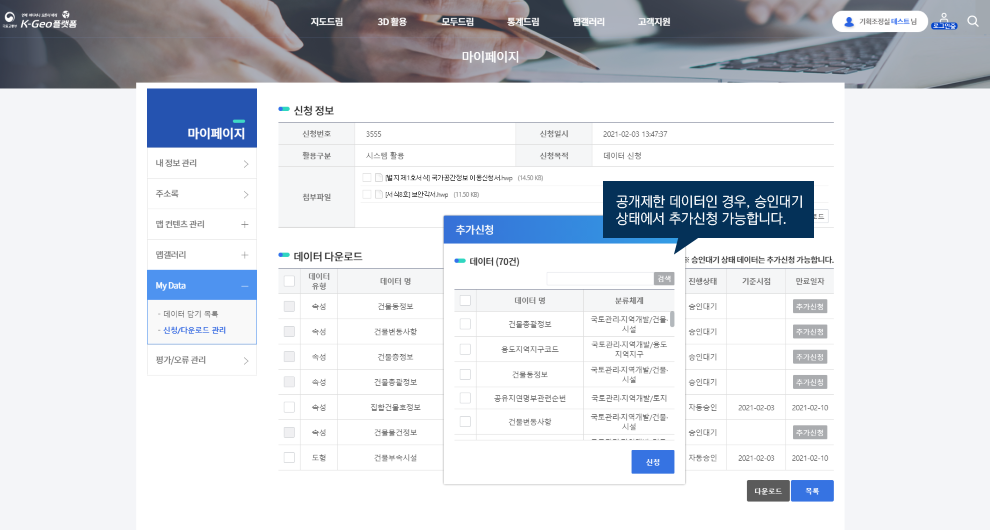Tick the 용도지역지구코드 checkbox
This screenshot has width=990, height=530.
(465, 349)
